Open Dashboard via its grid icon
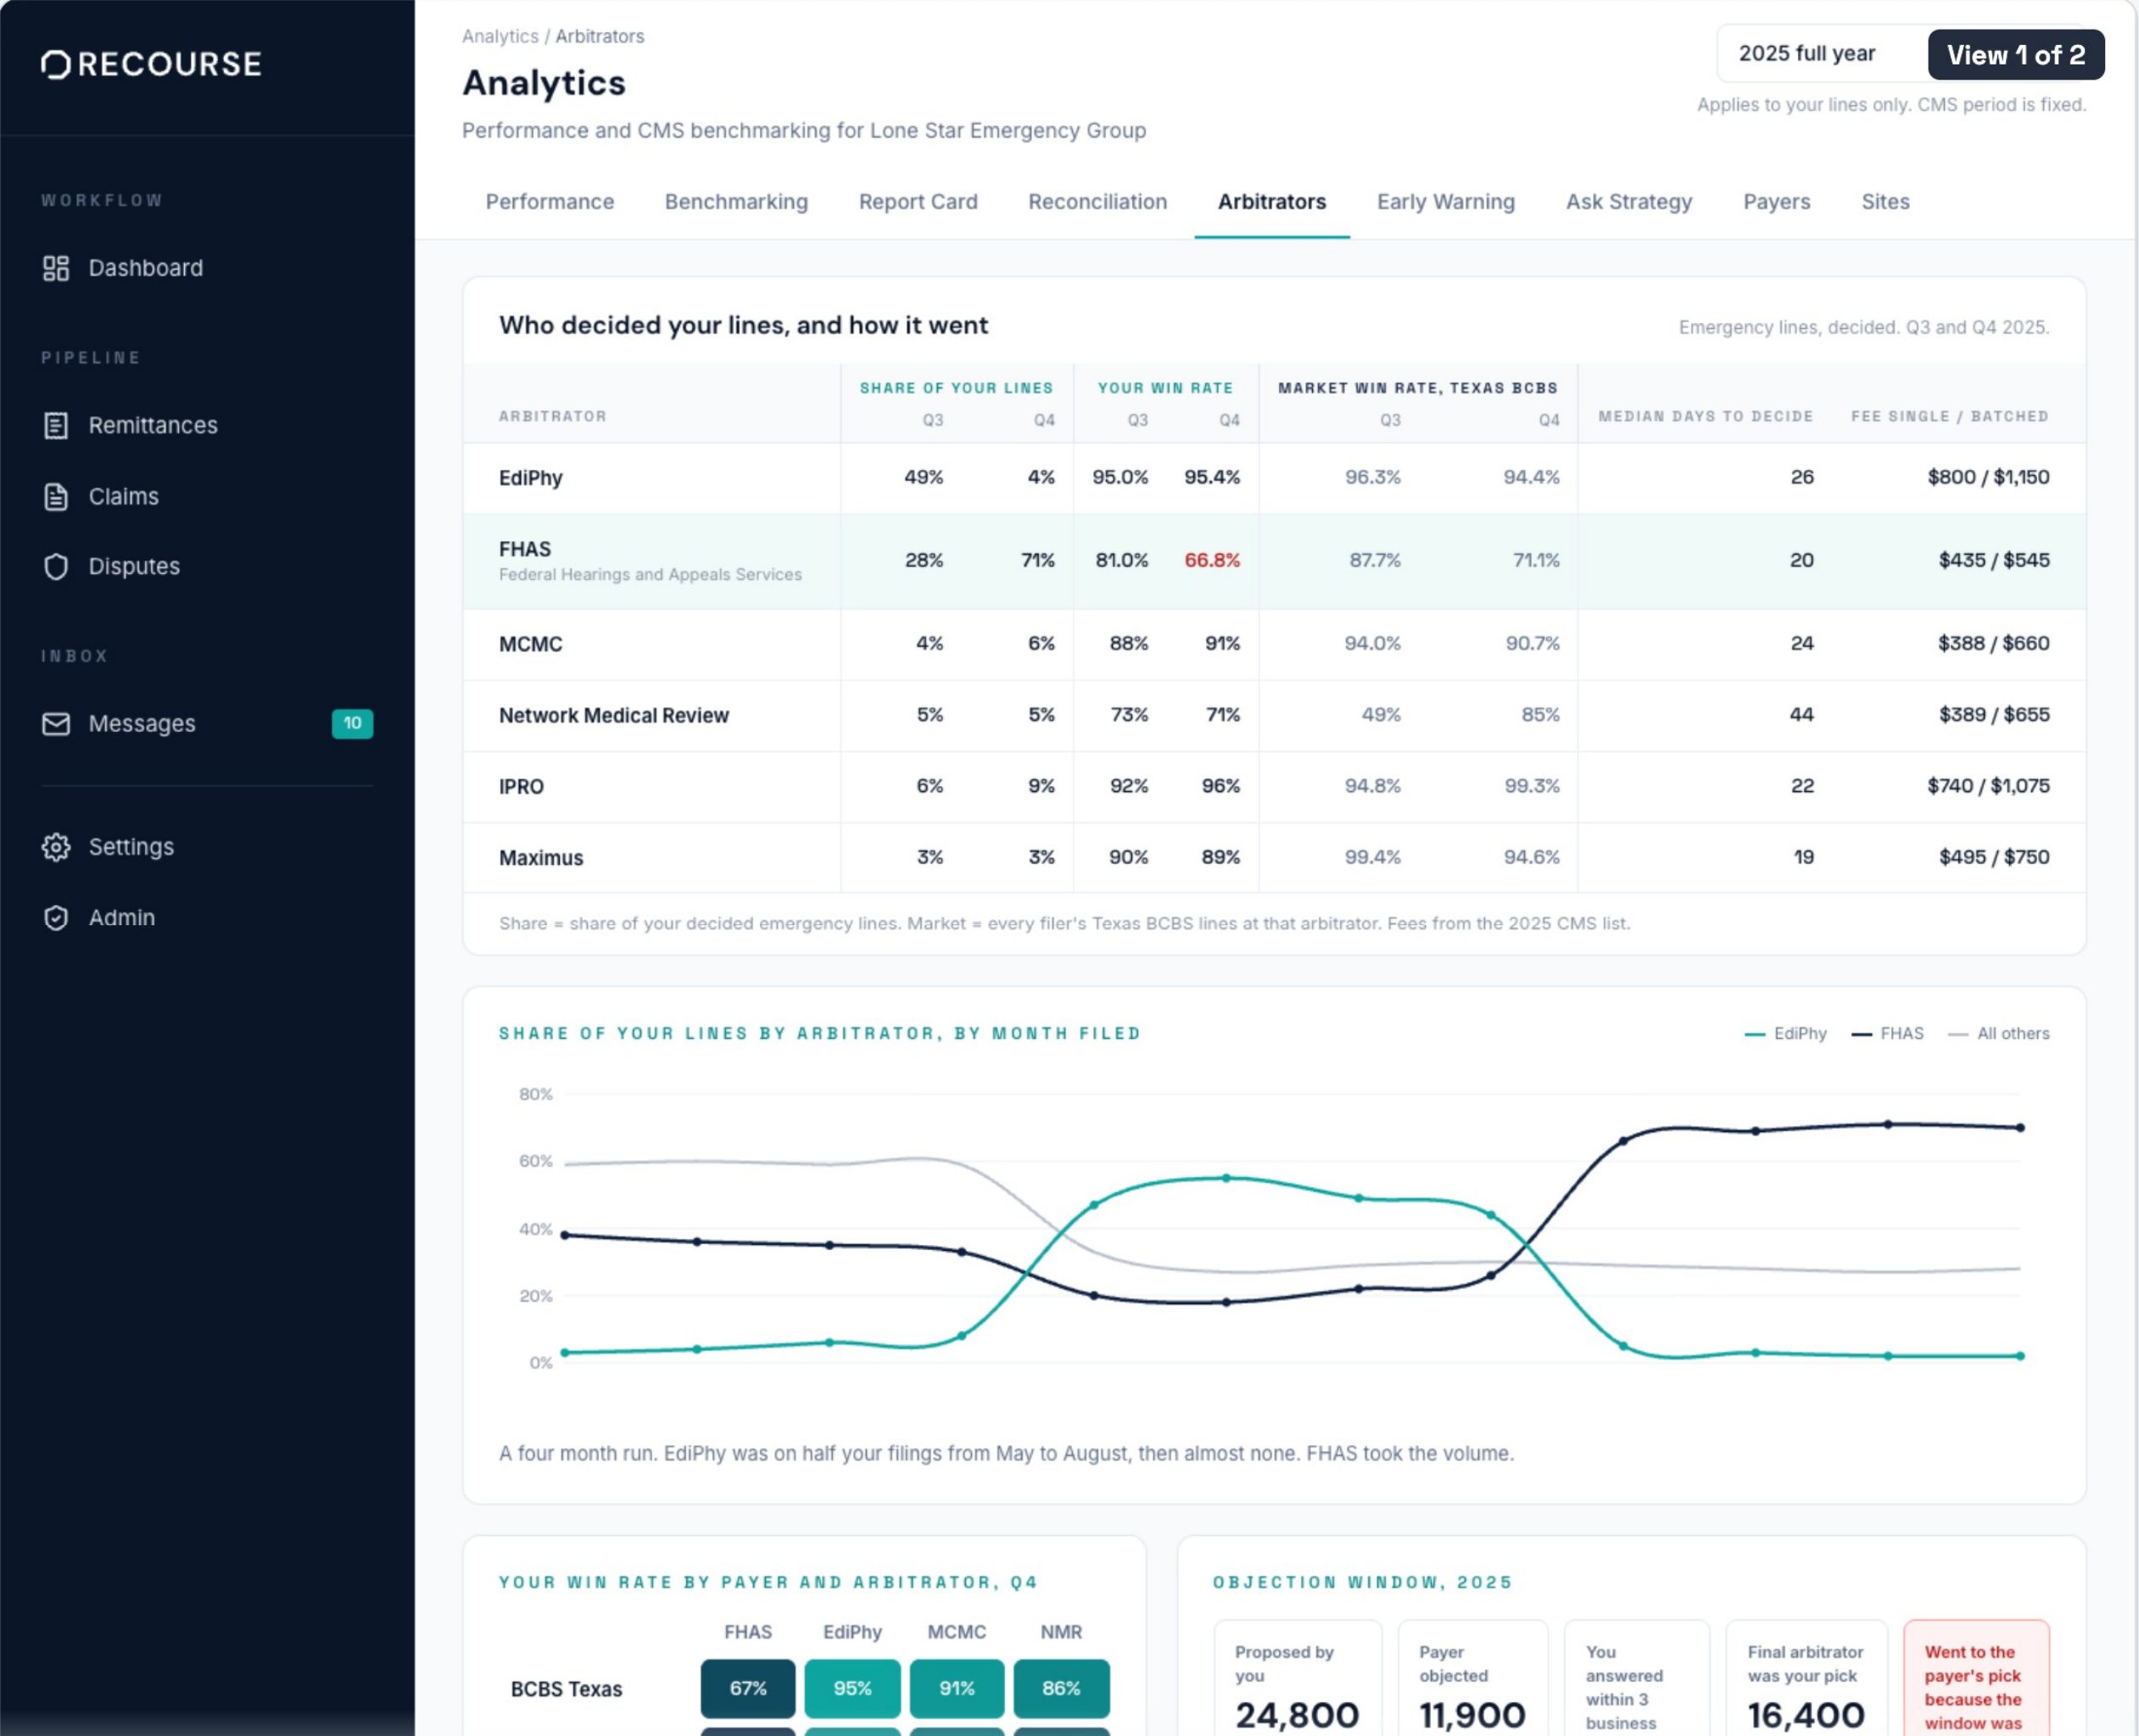 pyautogui.click(x=56, y=268)
